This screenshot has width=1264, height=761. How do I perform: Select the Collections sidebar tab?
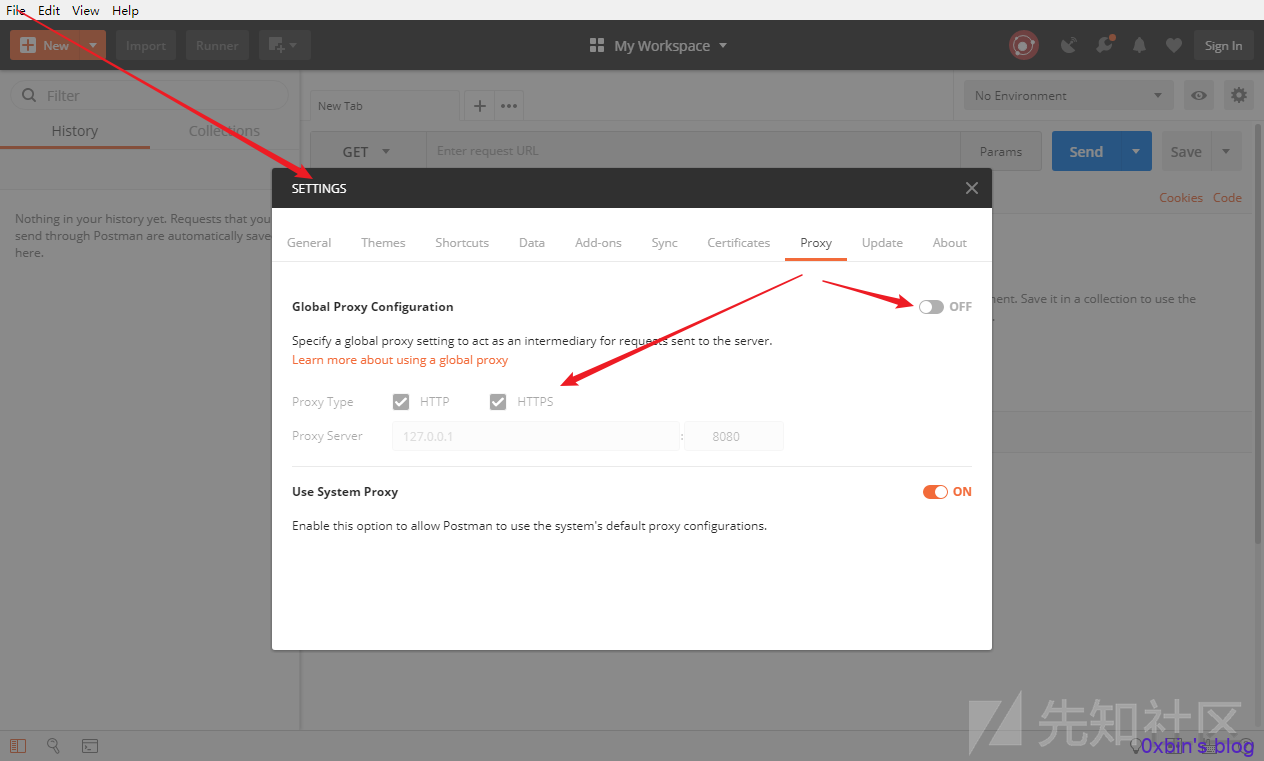[224, 131]
